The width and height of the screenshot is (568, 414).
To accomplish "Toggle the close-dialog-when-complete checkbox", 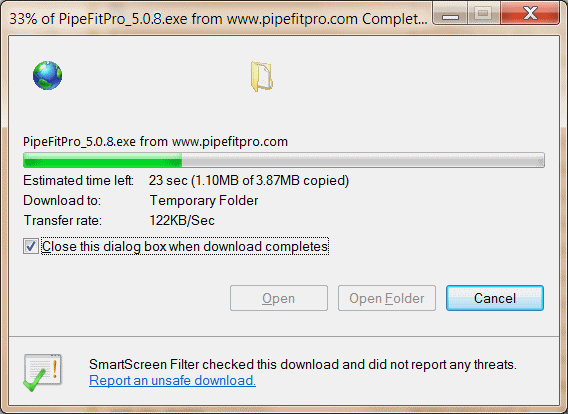I will [x=31, y=246].
